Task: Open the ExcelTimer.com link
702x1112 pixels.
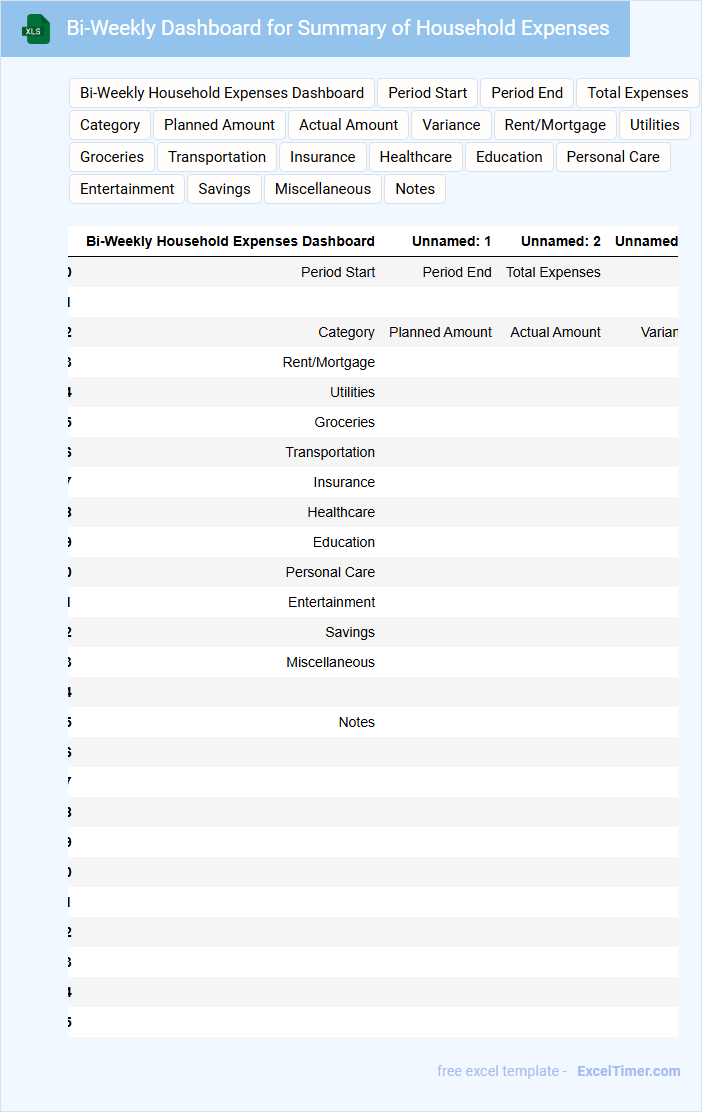Action: [x=628, y=1071]
